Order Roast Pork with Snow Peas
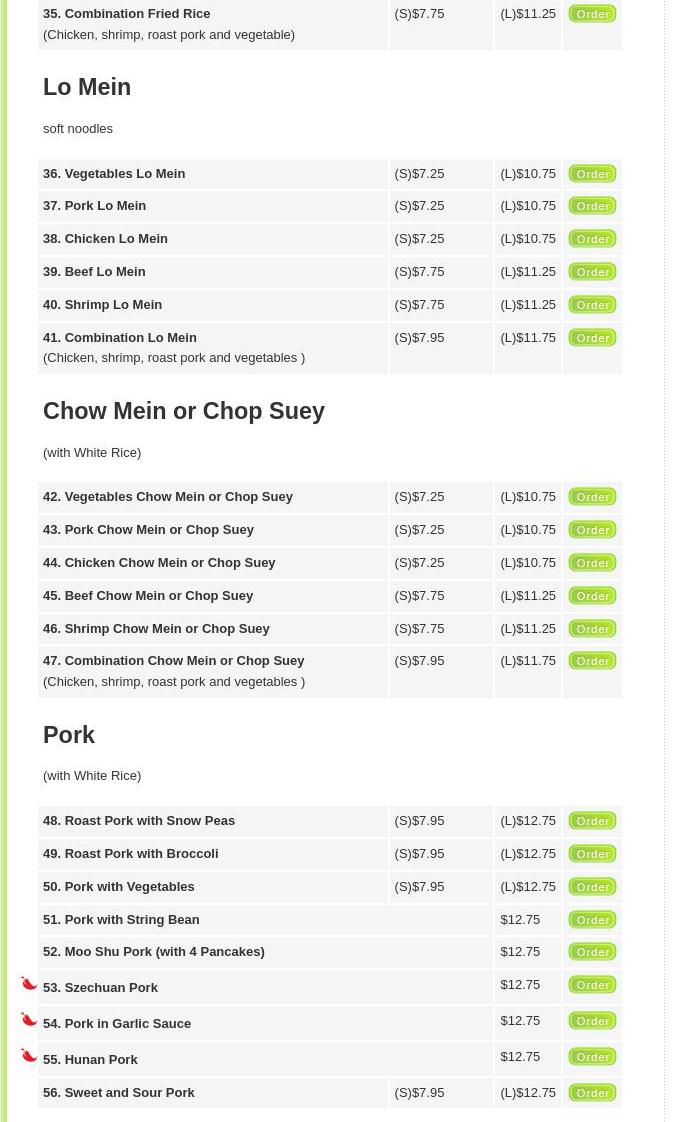 592,821
